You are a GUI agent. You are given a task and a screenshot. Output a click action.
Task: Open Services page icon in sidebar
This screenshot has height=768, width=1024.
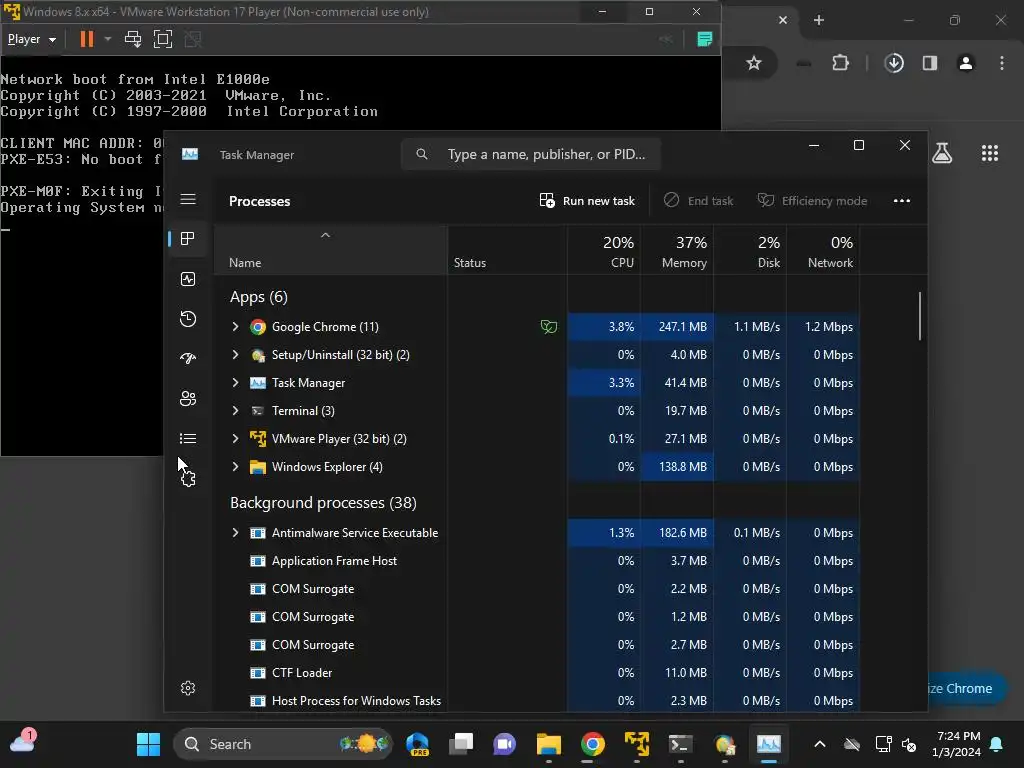[x=188, y=479]
